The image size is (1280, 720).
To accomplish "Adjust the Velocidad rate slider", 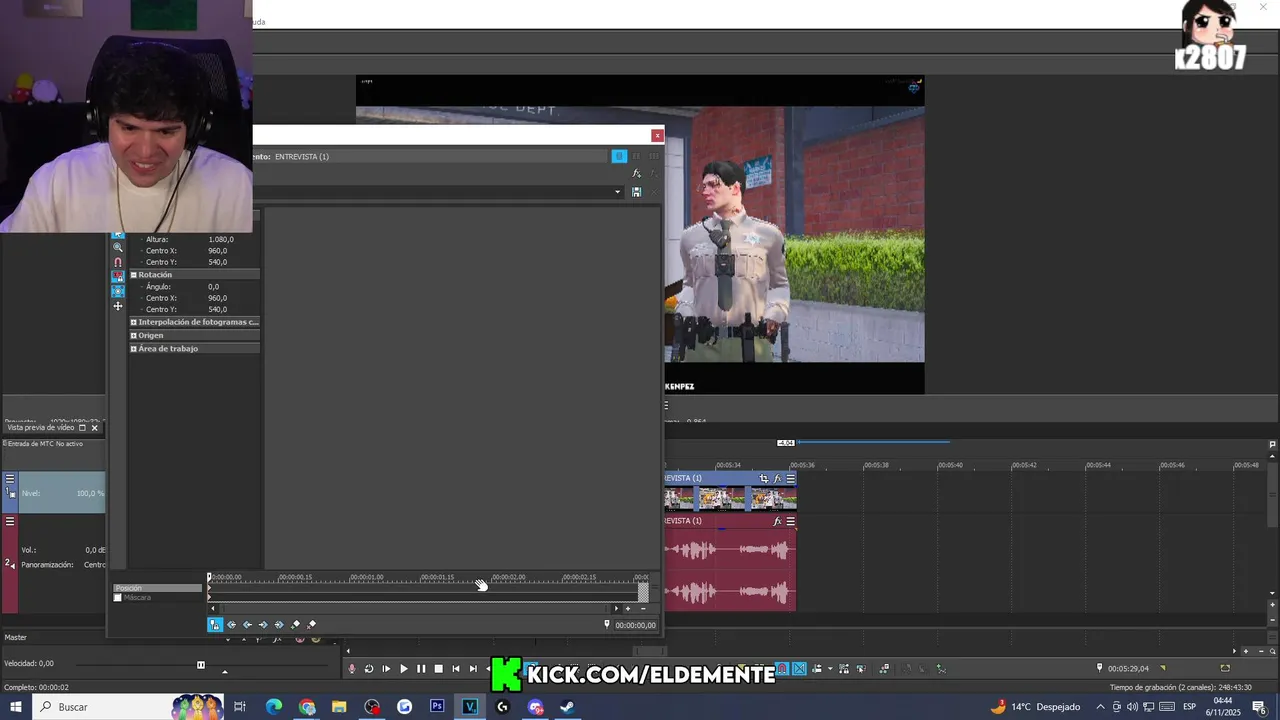I will pyautogui.click(x=201, y=665).
